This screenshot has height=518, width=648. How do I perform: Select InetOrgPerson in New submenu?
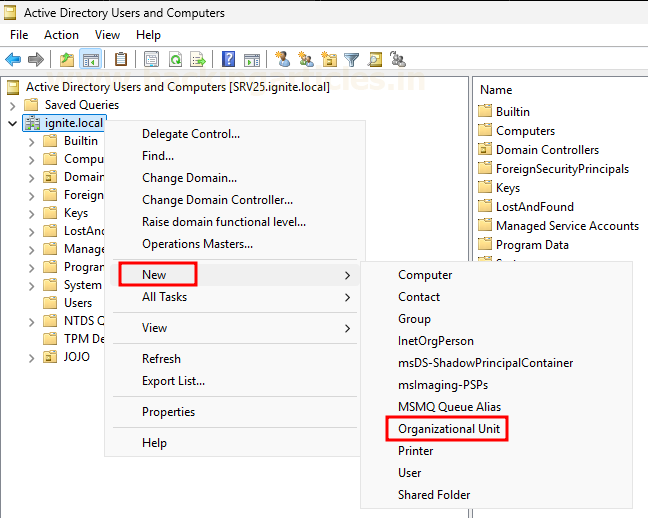coord(436,341)
